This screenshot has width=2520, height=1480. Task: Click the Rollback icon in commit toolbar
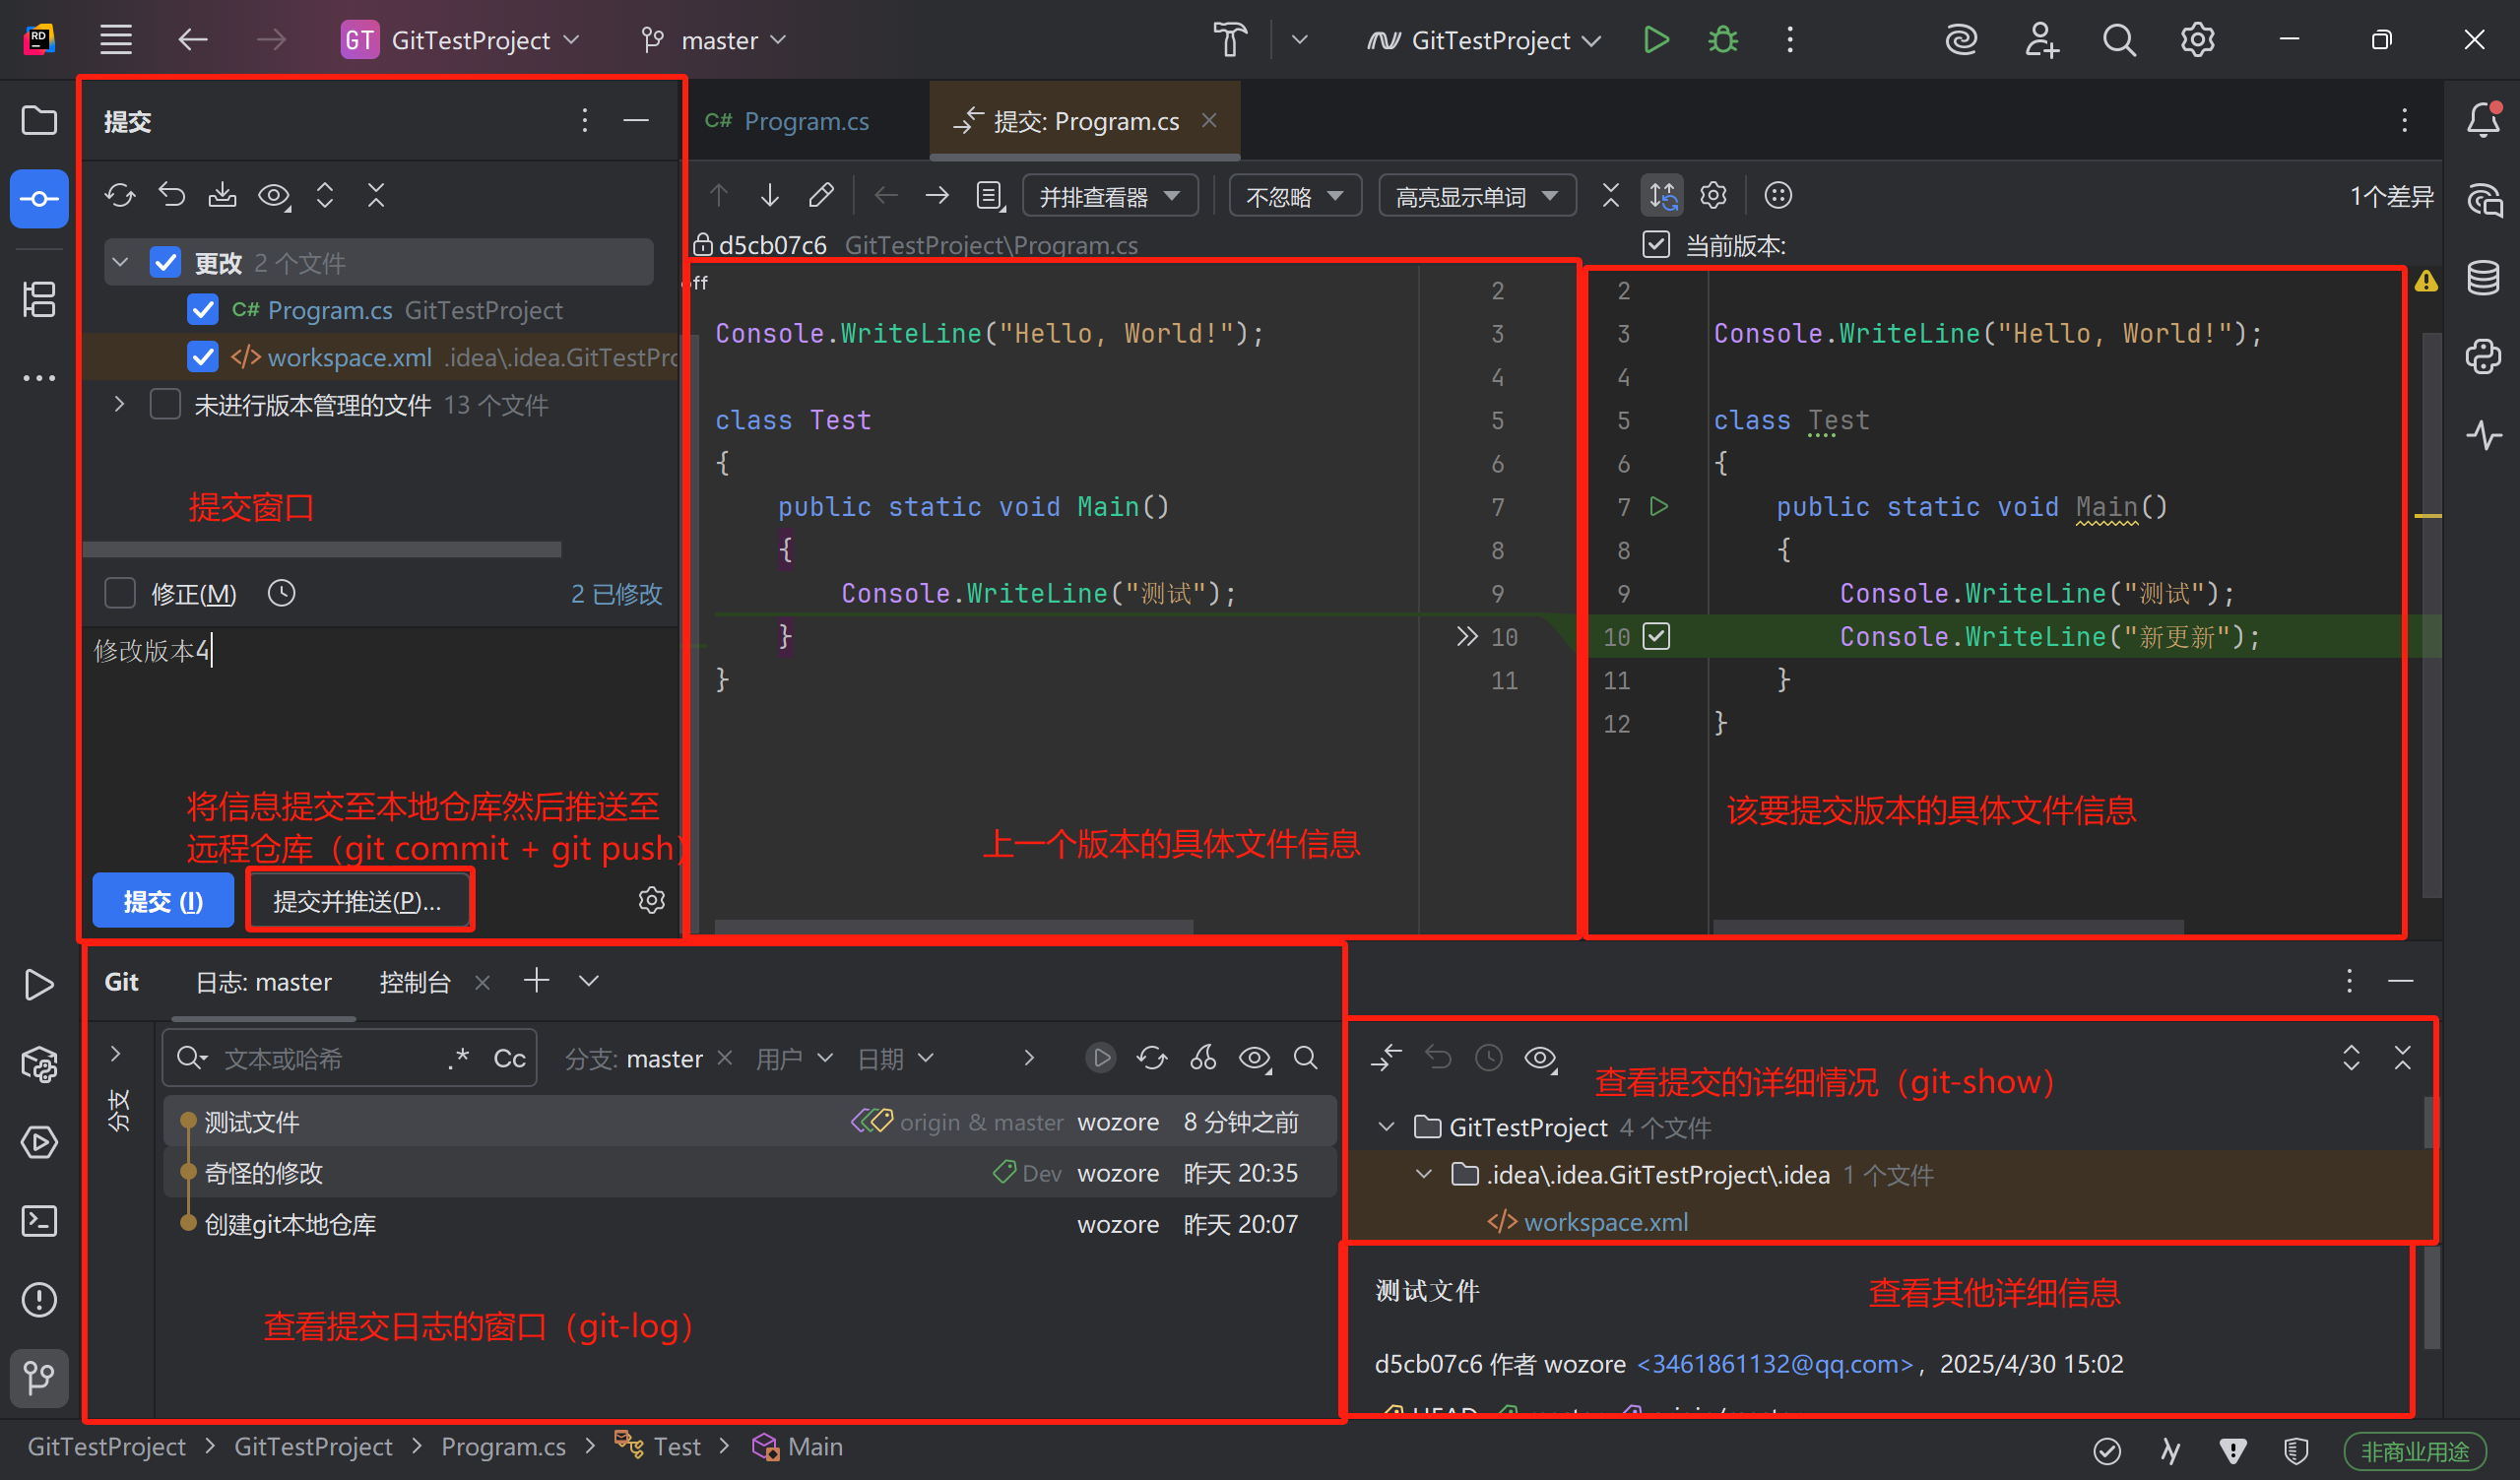[172, 195]
